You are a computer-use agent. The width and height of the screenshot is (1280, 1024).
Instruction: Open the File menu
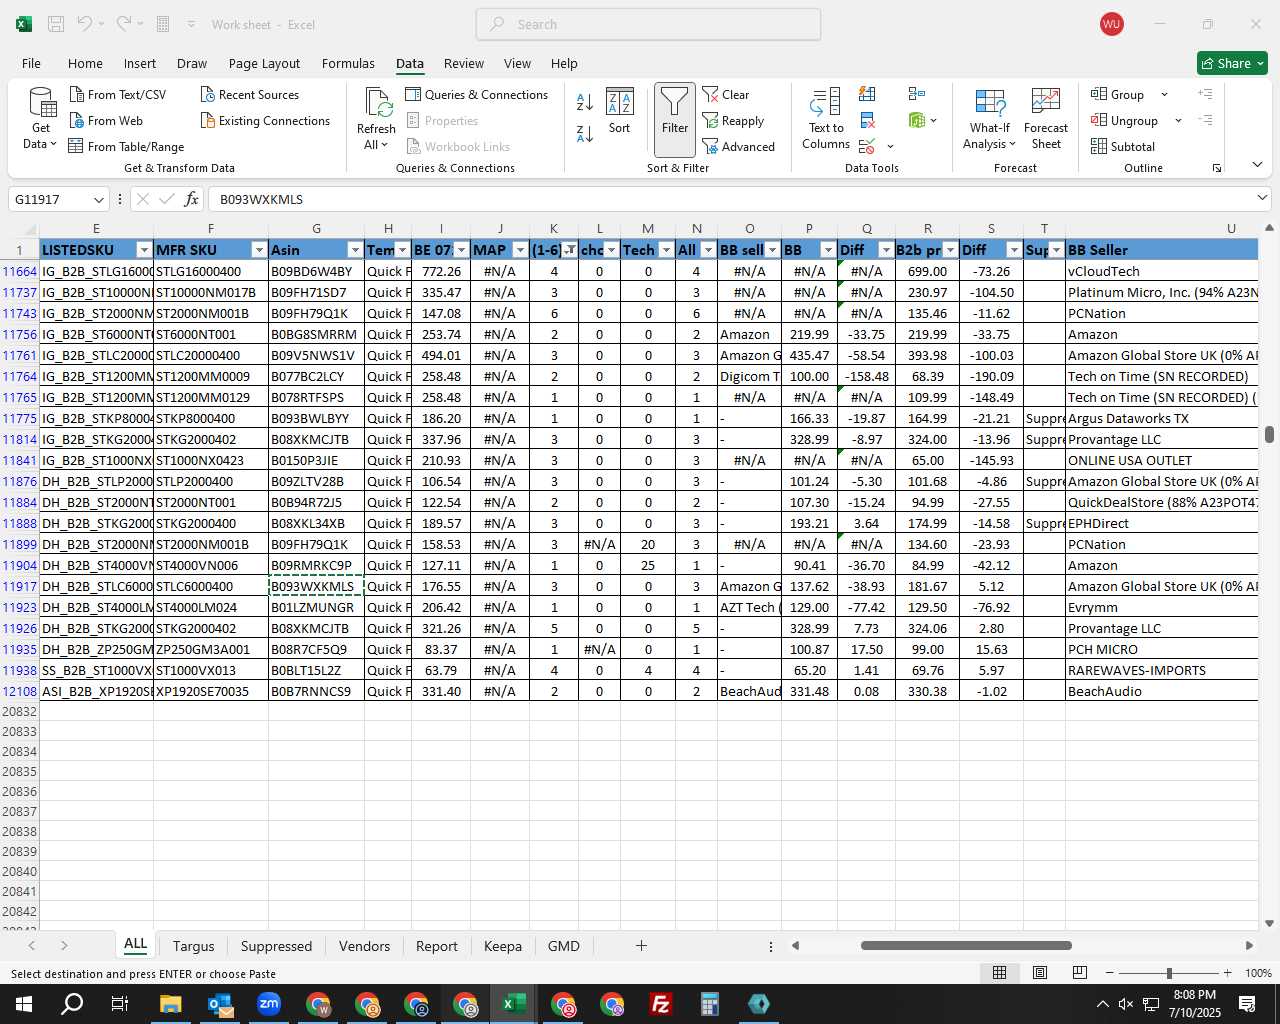(31, 63)
